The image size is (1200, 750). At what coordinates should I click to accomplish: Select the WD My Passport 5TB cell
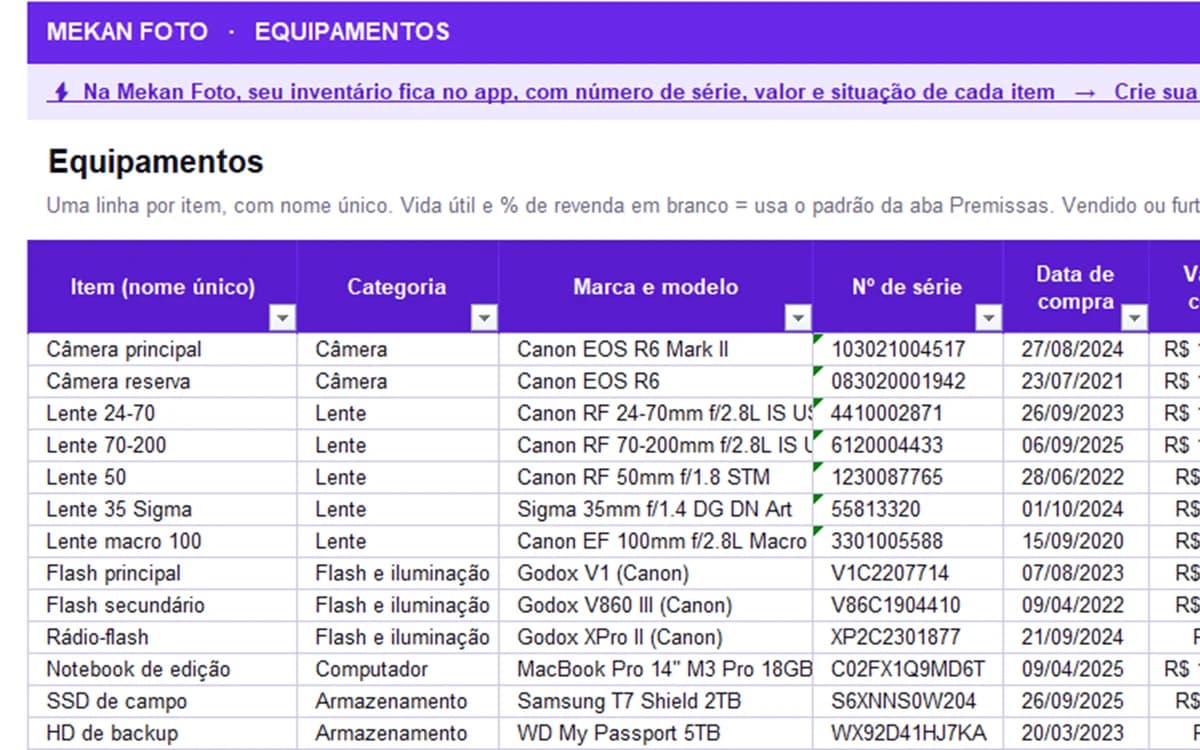[x=656, y=733]
